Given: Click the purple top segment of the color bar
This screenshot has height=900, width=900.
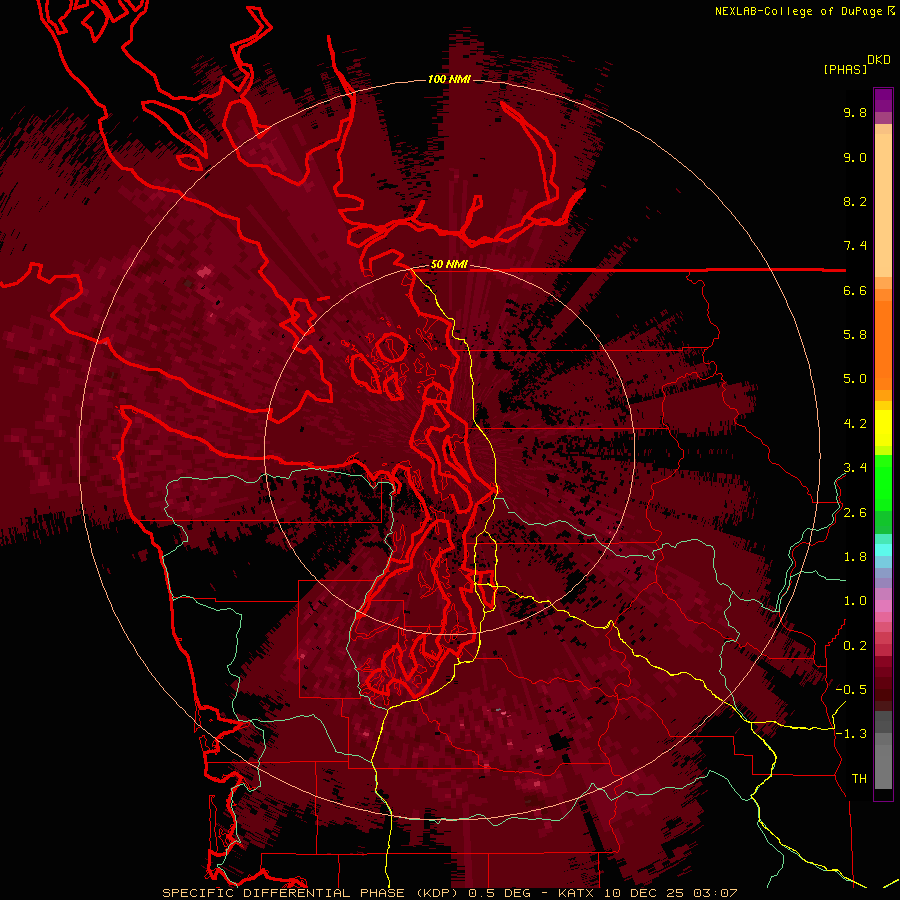Looking at the screenshot, I should (x=883, y=100).
